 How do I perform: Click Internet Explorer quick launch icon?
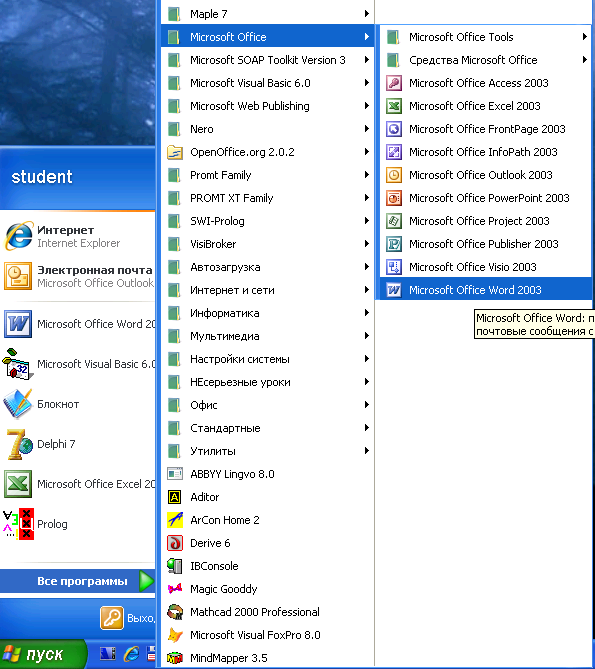coord(131,654)
